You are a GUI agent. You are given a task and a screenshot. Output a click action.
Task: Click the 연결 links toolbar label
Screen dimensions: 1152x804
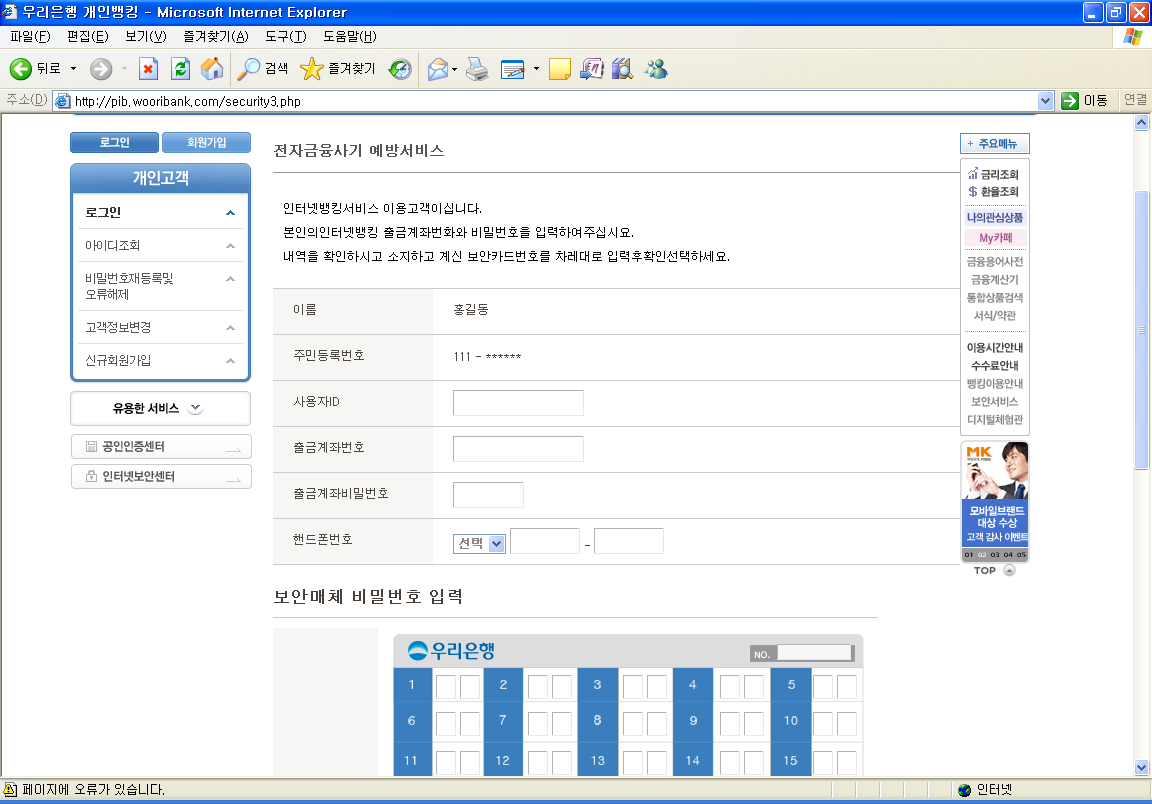(1135, 100)
